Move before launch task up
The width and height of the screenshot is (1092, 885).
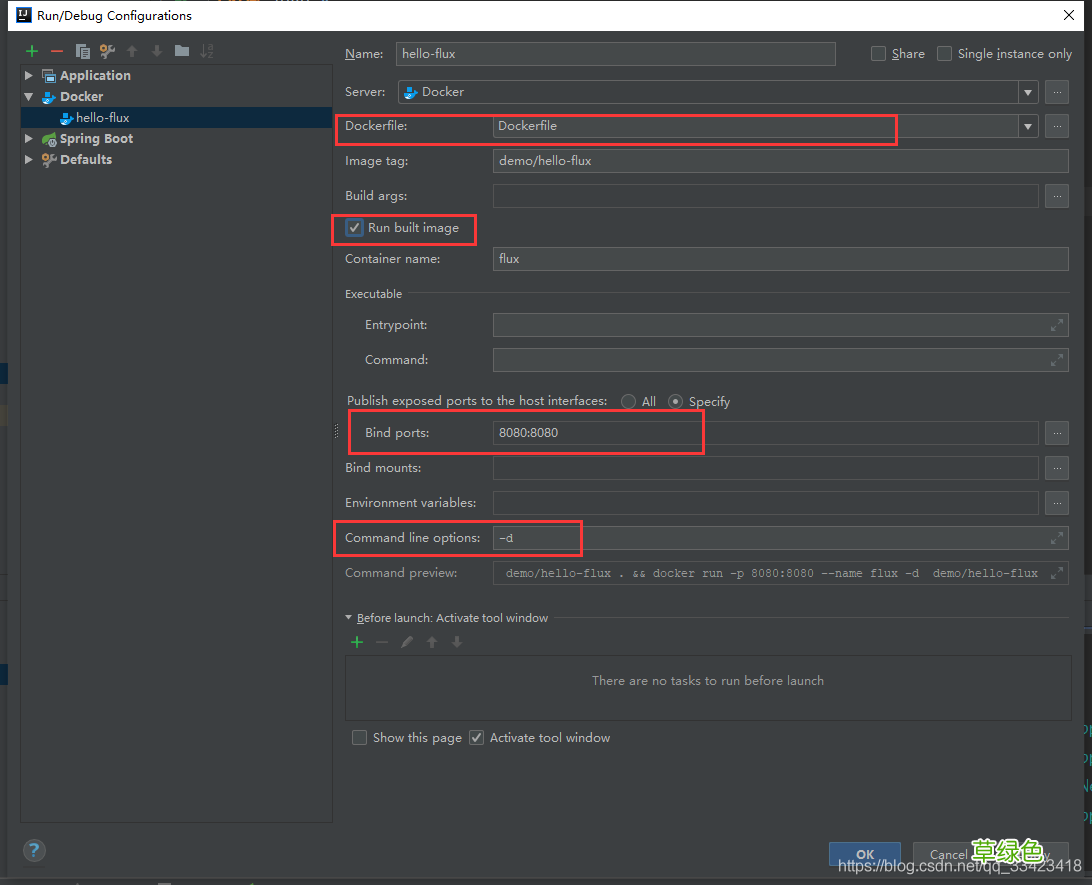point(432,642)
